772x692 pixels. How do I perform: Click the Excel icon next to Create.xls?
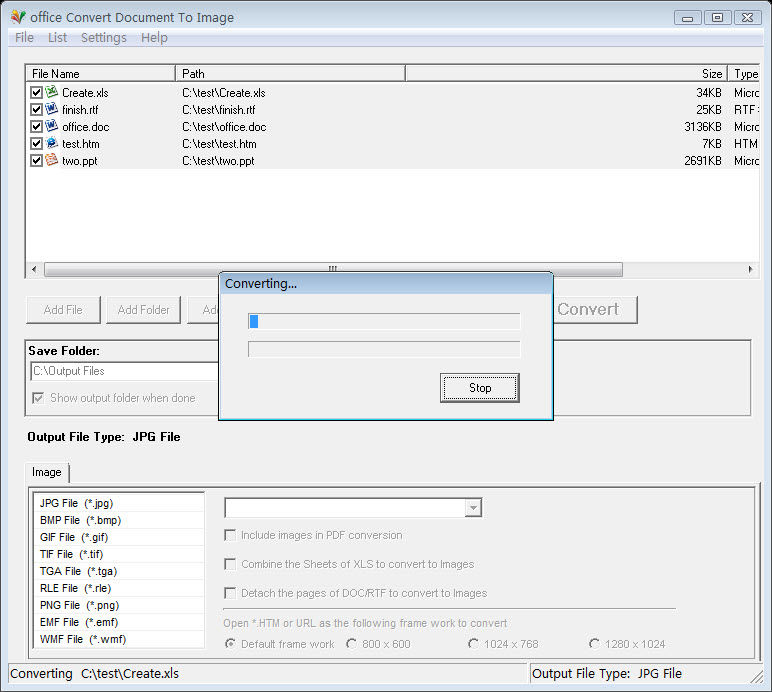tap(52, 92)
